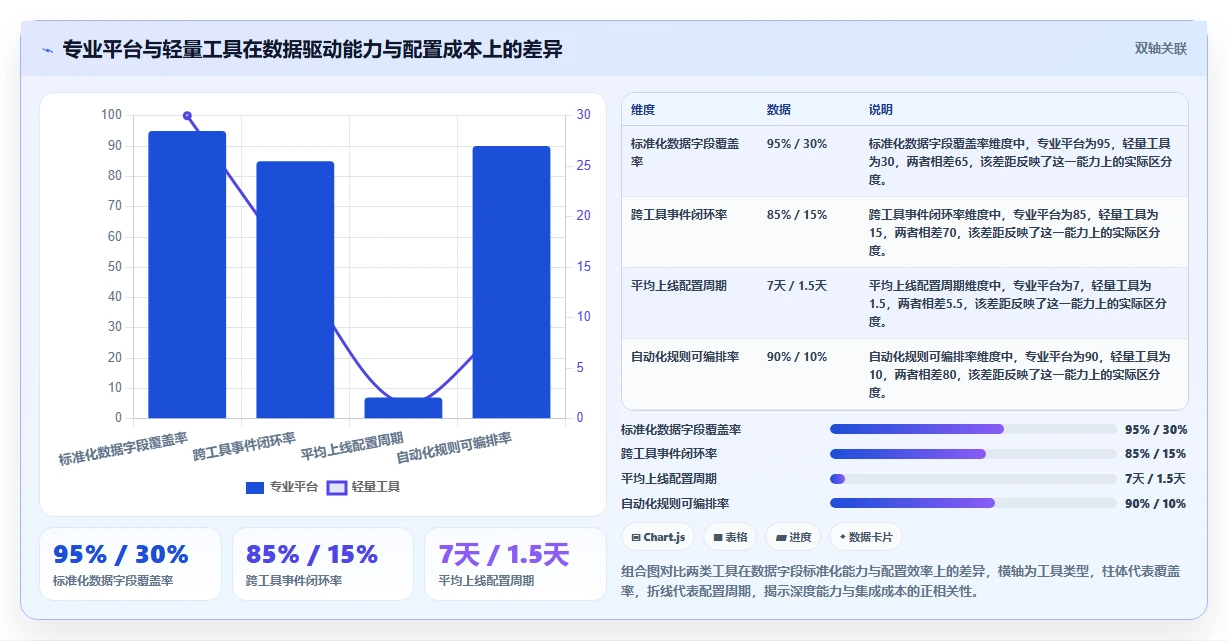Click the 7天 / 1.5天 progress value
Viewport: 1228px width, 641px height.
coord(1155,479)
